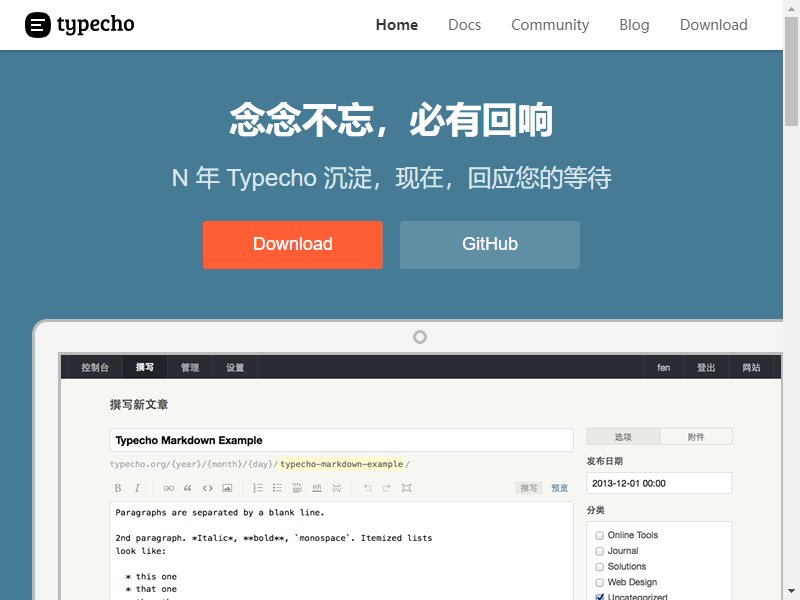The height and width of the screenshot is (600, 800).
Task: Insert an image using the picture icon
Action: click(x=227, y=488)
